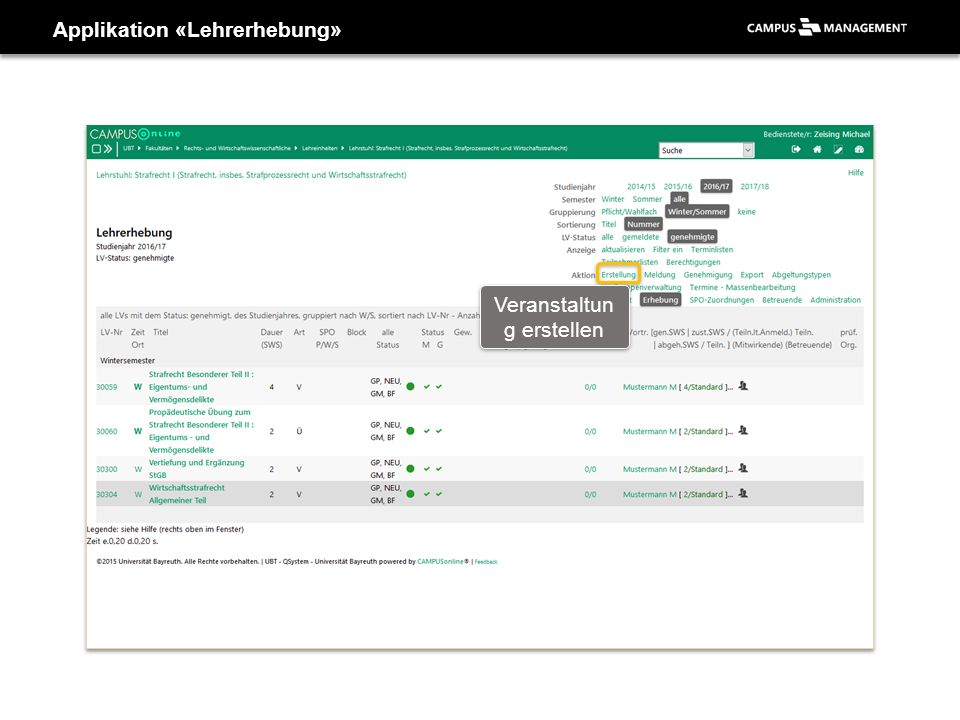Screen dimensions: 960x720
Task: Open SPO-Zuordnungen
Action: 722,300
